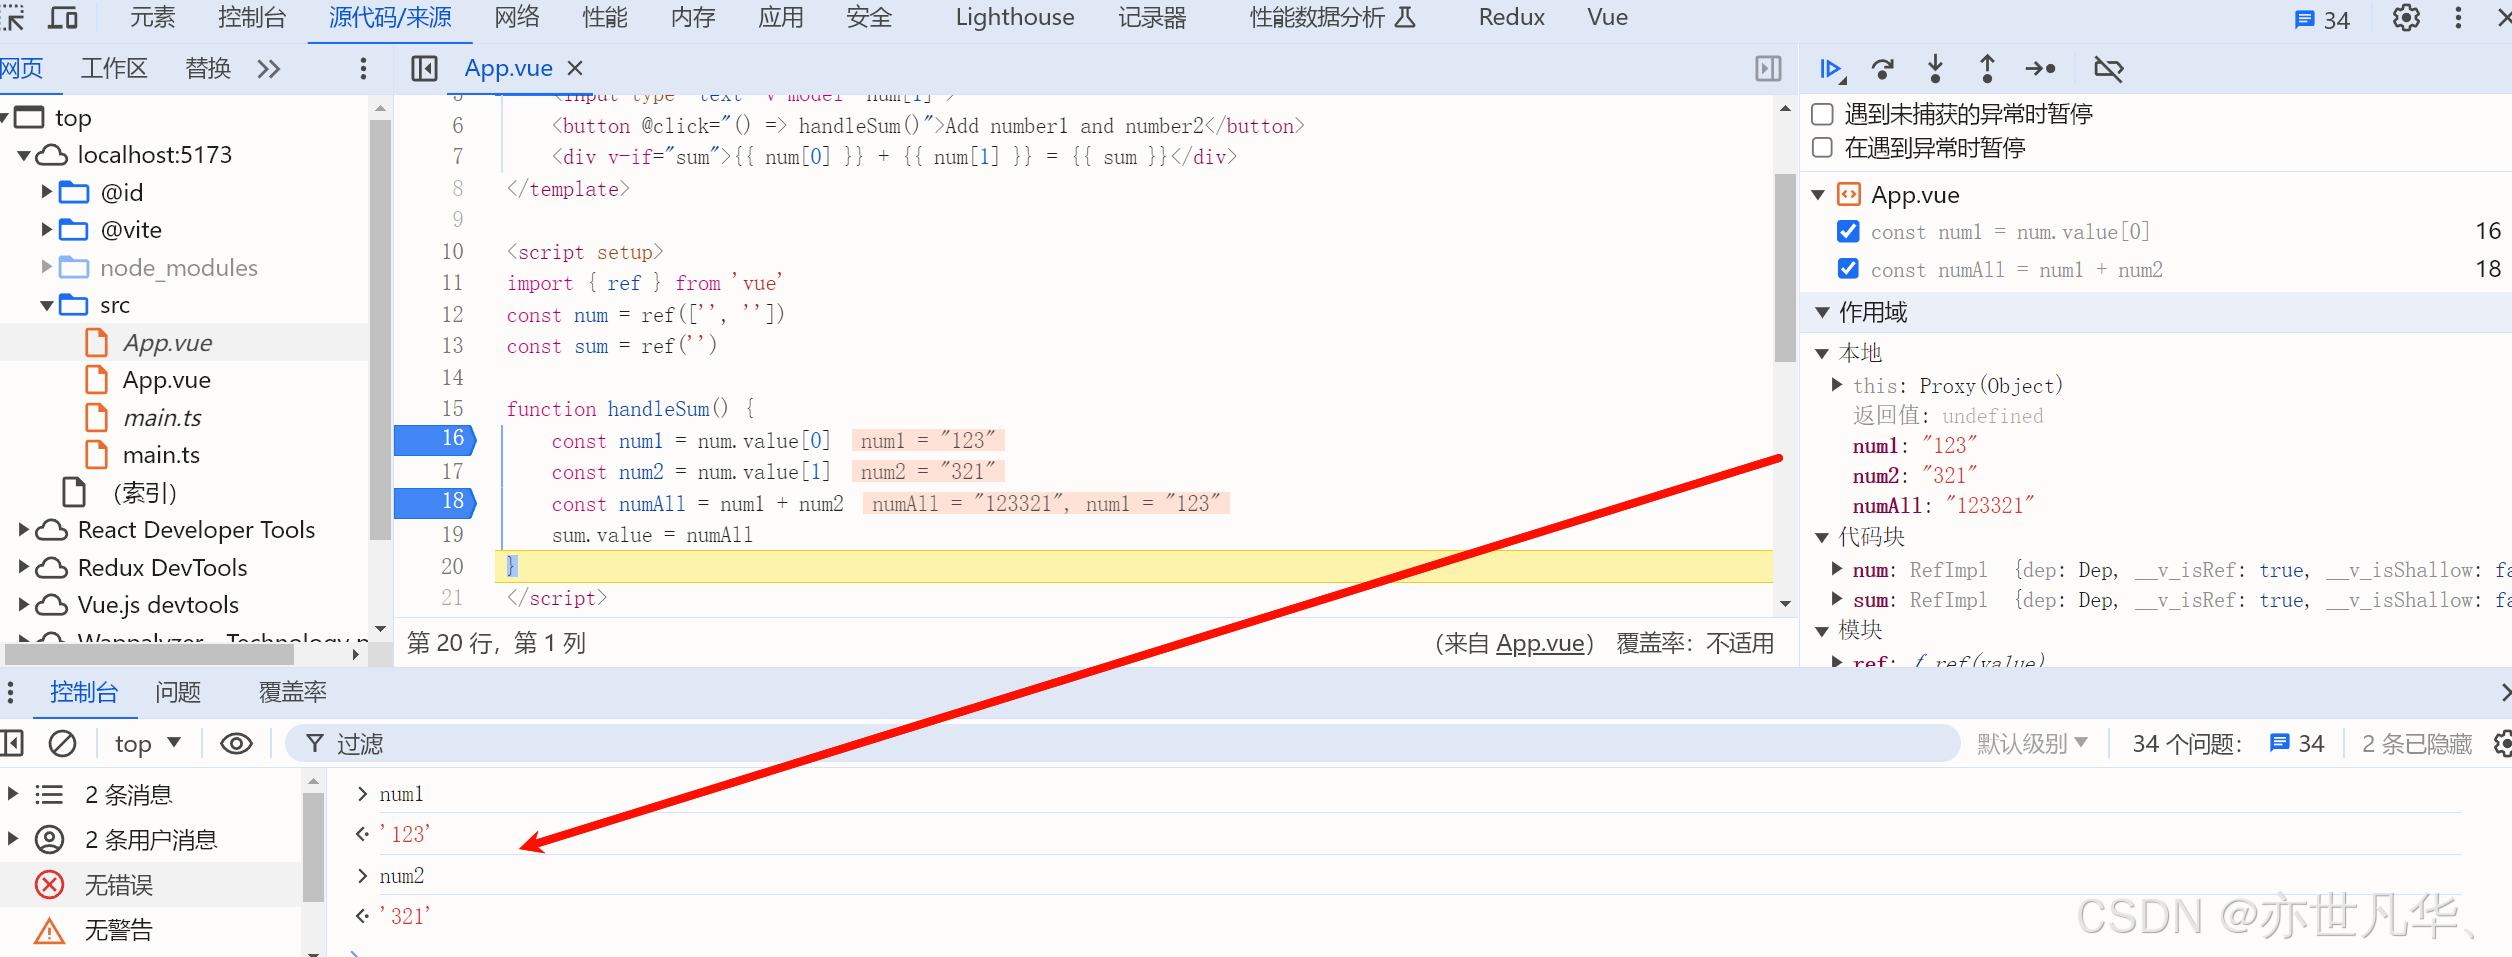Expand 2 条用户消息 user messages group

point(13,839)
